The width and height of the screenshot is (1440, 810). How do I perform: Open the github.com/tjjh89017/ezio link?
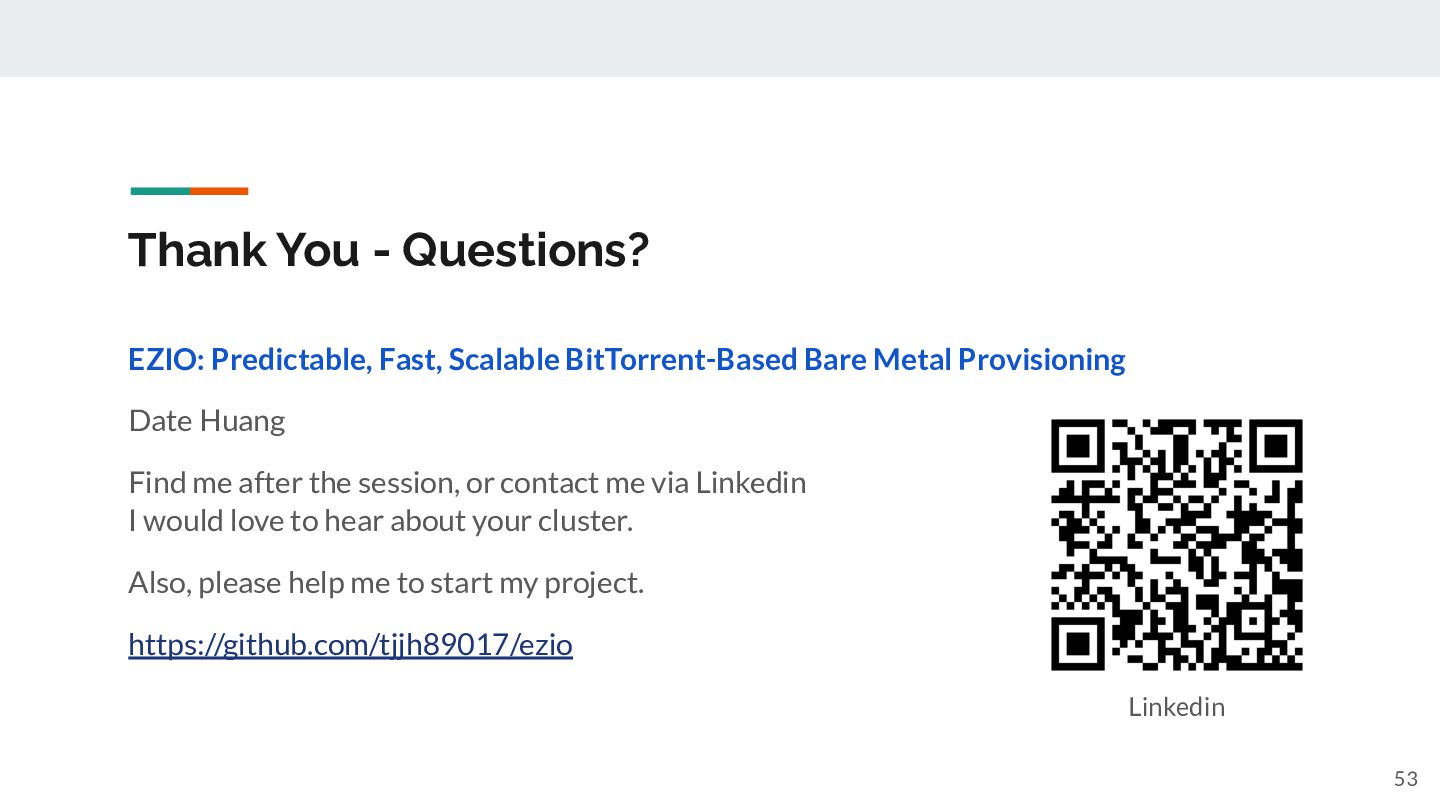[x=350, y=645]
